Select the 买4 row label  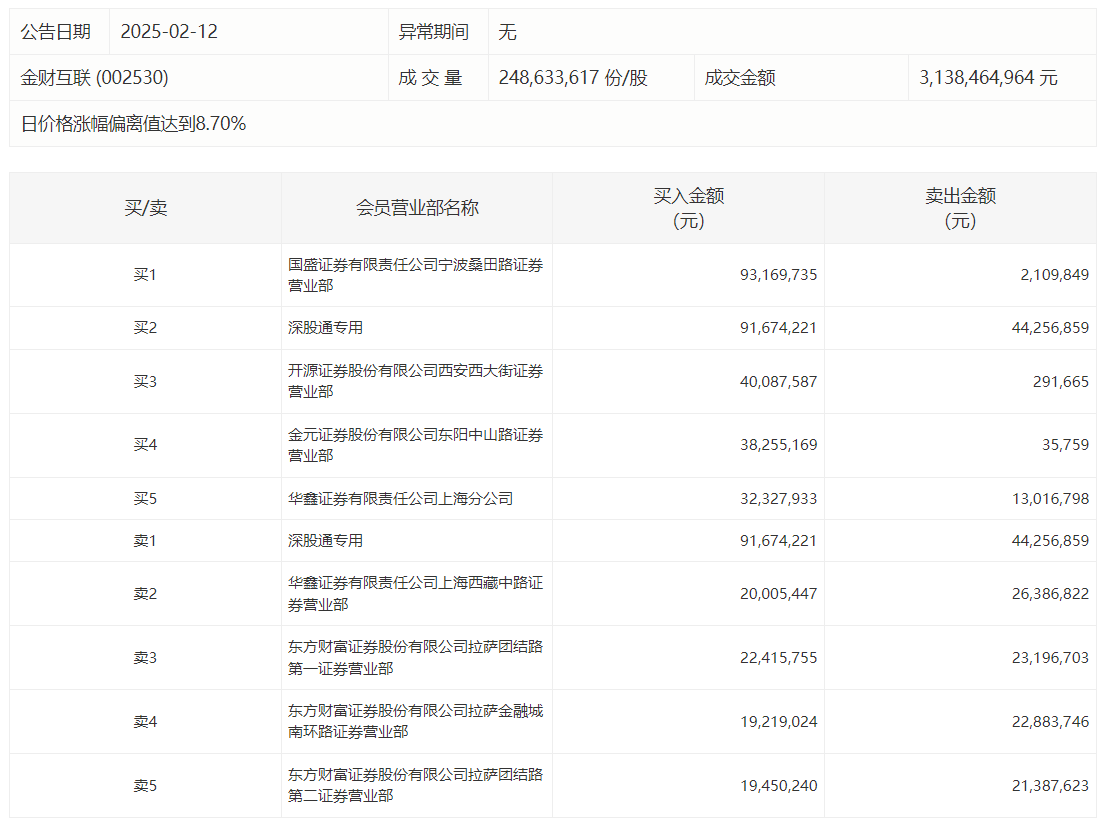point(145,445)
